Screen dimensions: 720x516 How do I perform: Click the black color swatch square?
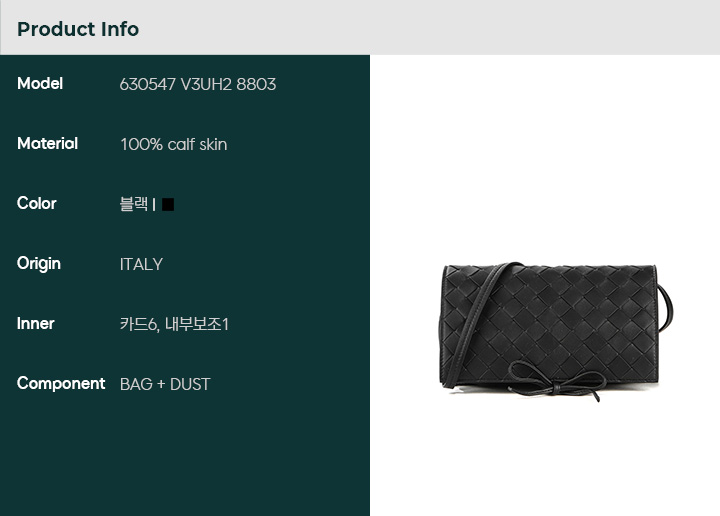[168, 205]
